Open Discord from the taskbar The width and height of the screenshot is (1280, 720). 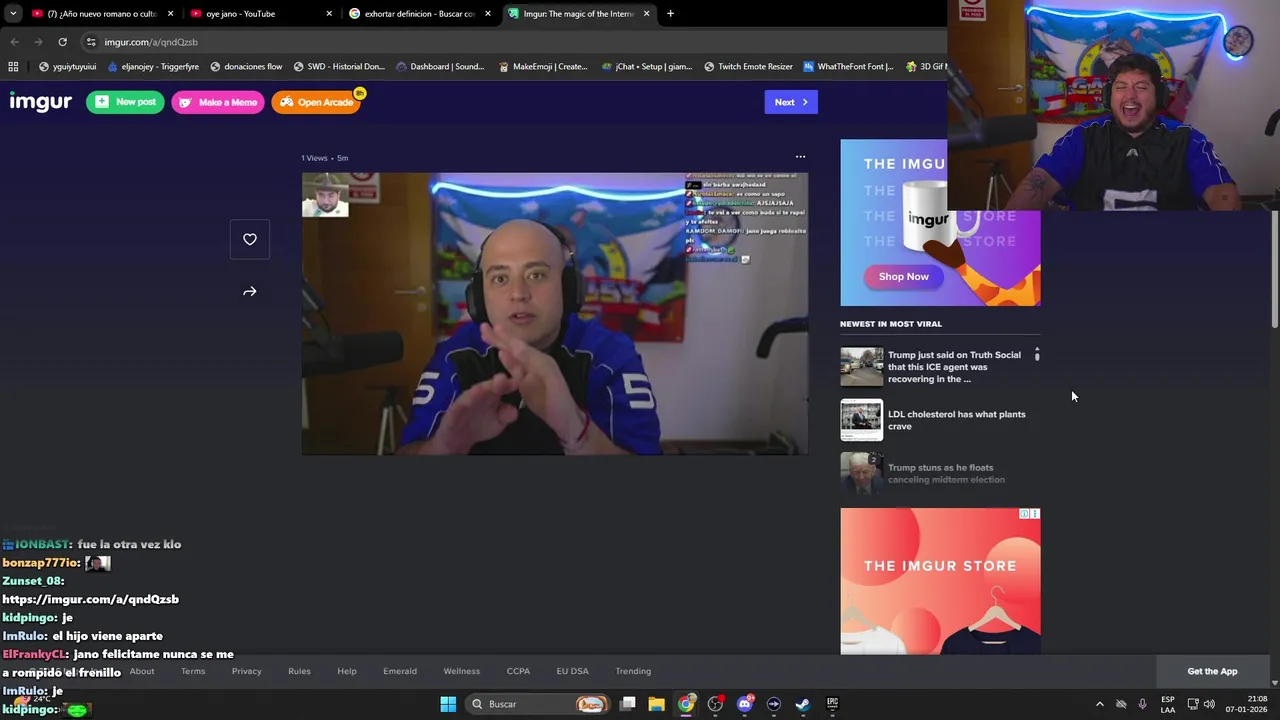(744, 704)
